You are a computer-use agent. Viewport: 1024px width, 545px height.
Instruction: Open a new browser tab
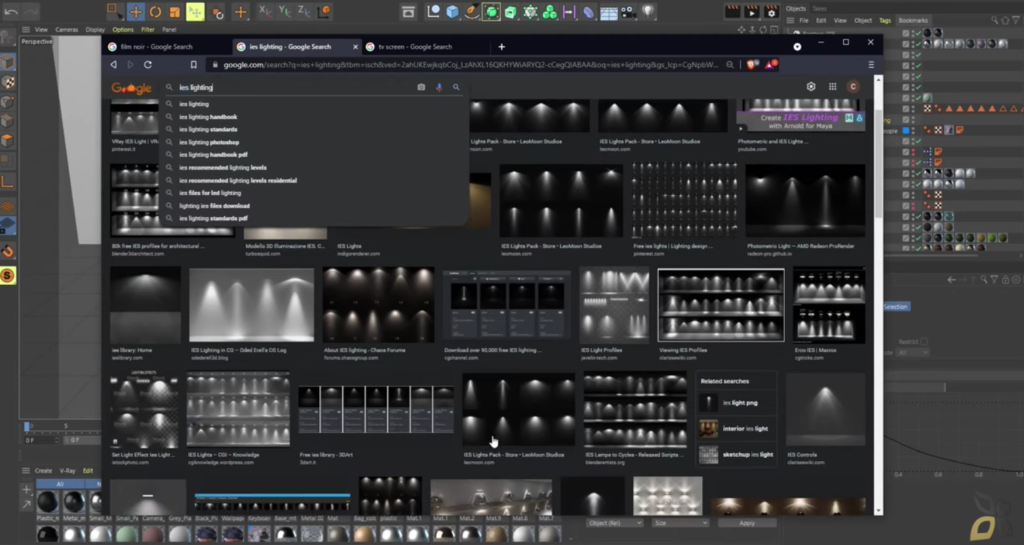(502, 47)
